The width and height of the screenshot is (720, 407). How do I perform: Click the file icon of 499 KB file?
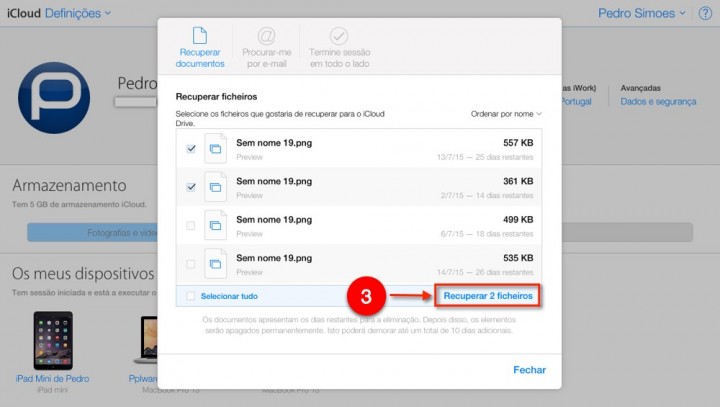point(215,225)
